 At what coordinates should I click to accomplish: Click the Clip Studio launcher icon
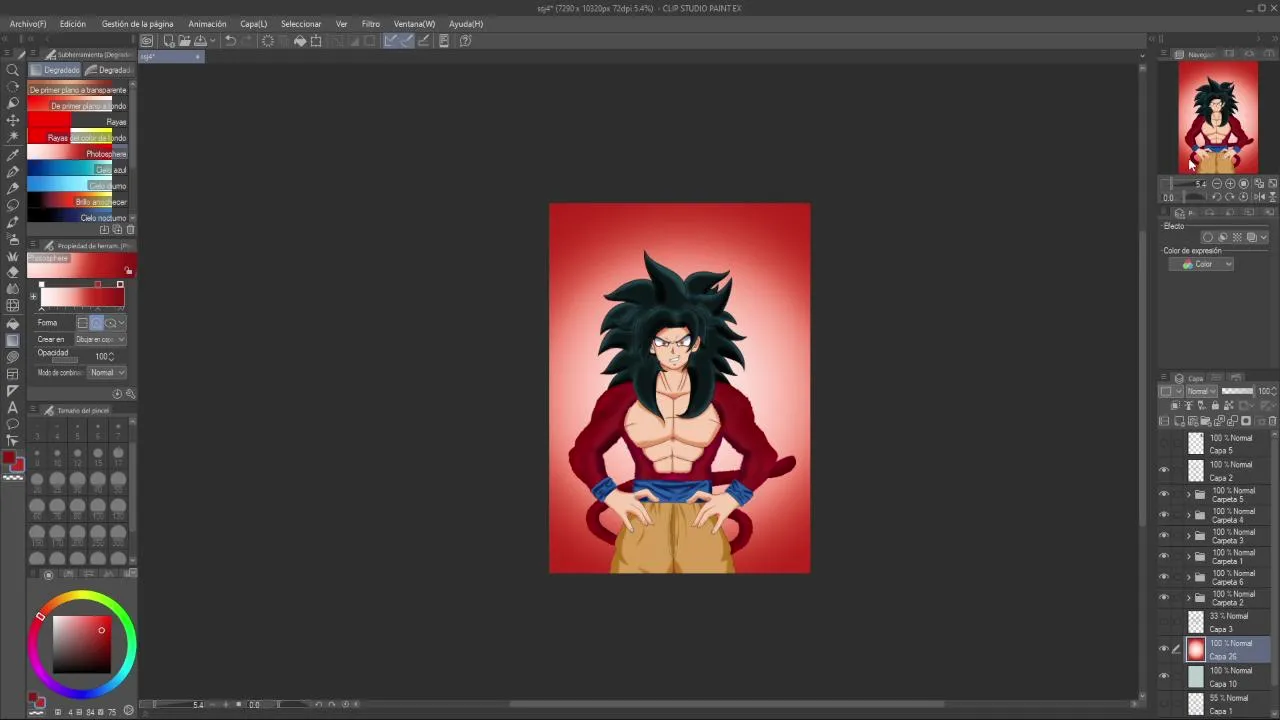coord(147,41)
